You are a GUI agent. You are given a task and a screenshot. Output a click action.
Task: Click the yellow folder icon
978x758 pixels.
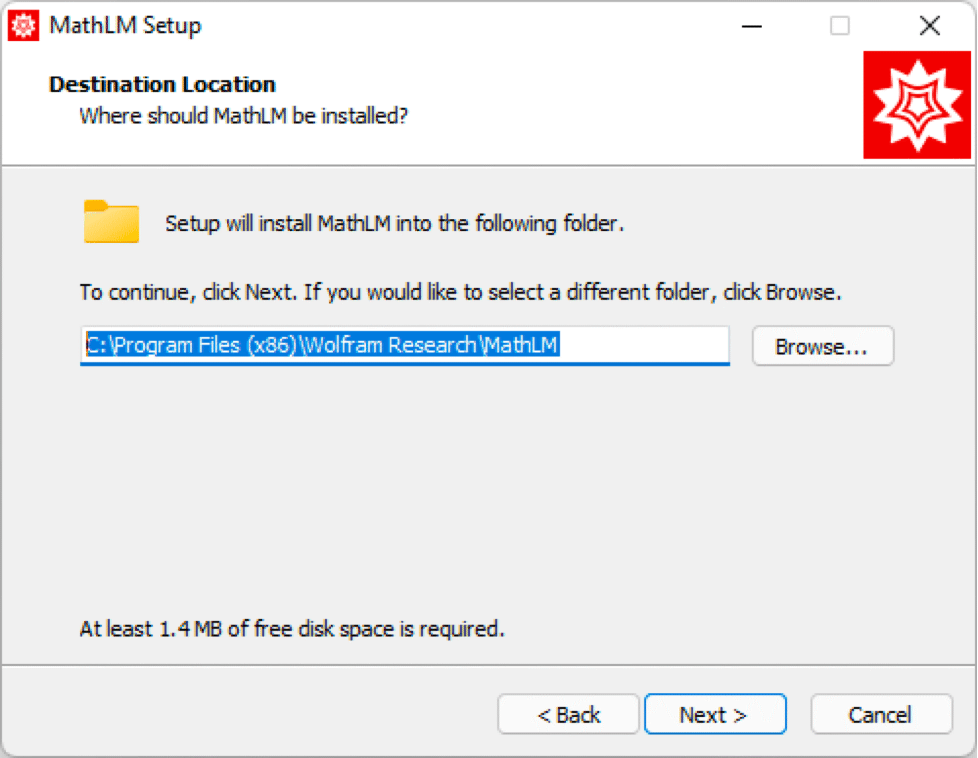tap(111, 222)
